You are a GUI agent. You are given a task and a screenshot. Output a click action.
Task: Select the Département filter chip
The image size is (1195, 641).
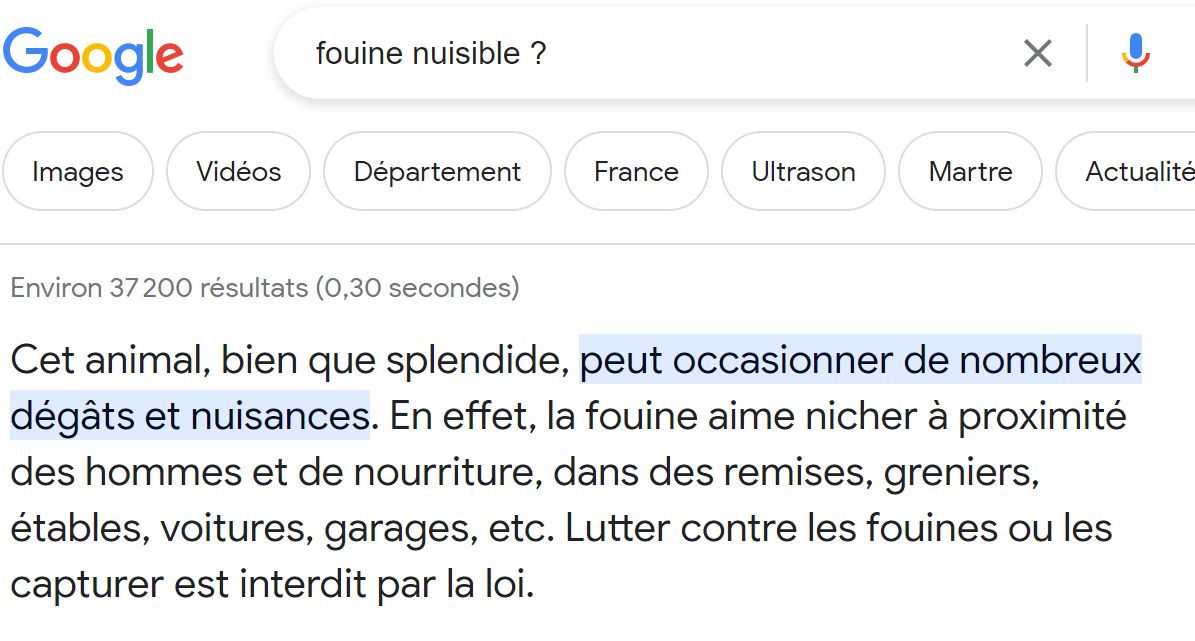(x=437, y=171)
